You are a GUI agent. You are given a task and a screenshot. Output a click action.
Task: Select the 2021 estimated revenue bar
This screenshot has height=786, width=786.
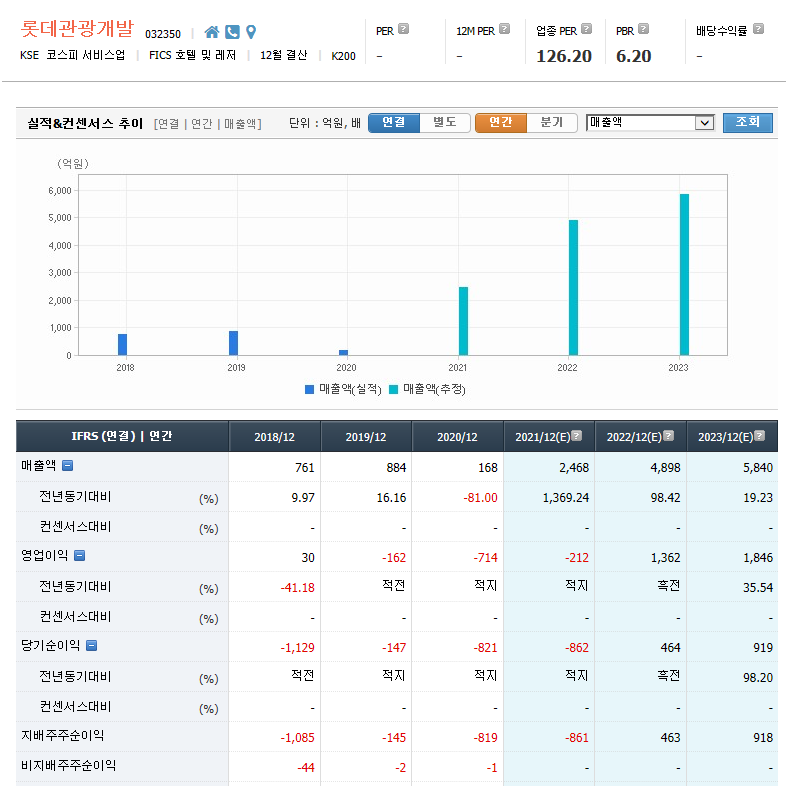click(x=464, y=321)
